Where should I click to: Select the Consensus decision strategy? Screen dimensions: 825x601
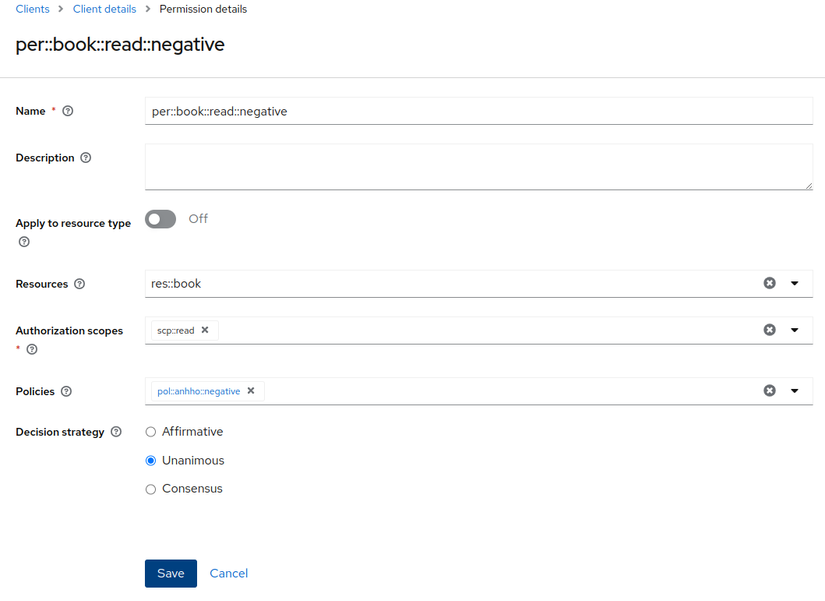pos(151,489)
